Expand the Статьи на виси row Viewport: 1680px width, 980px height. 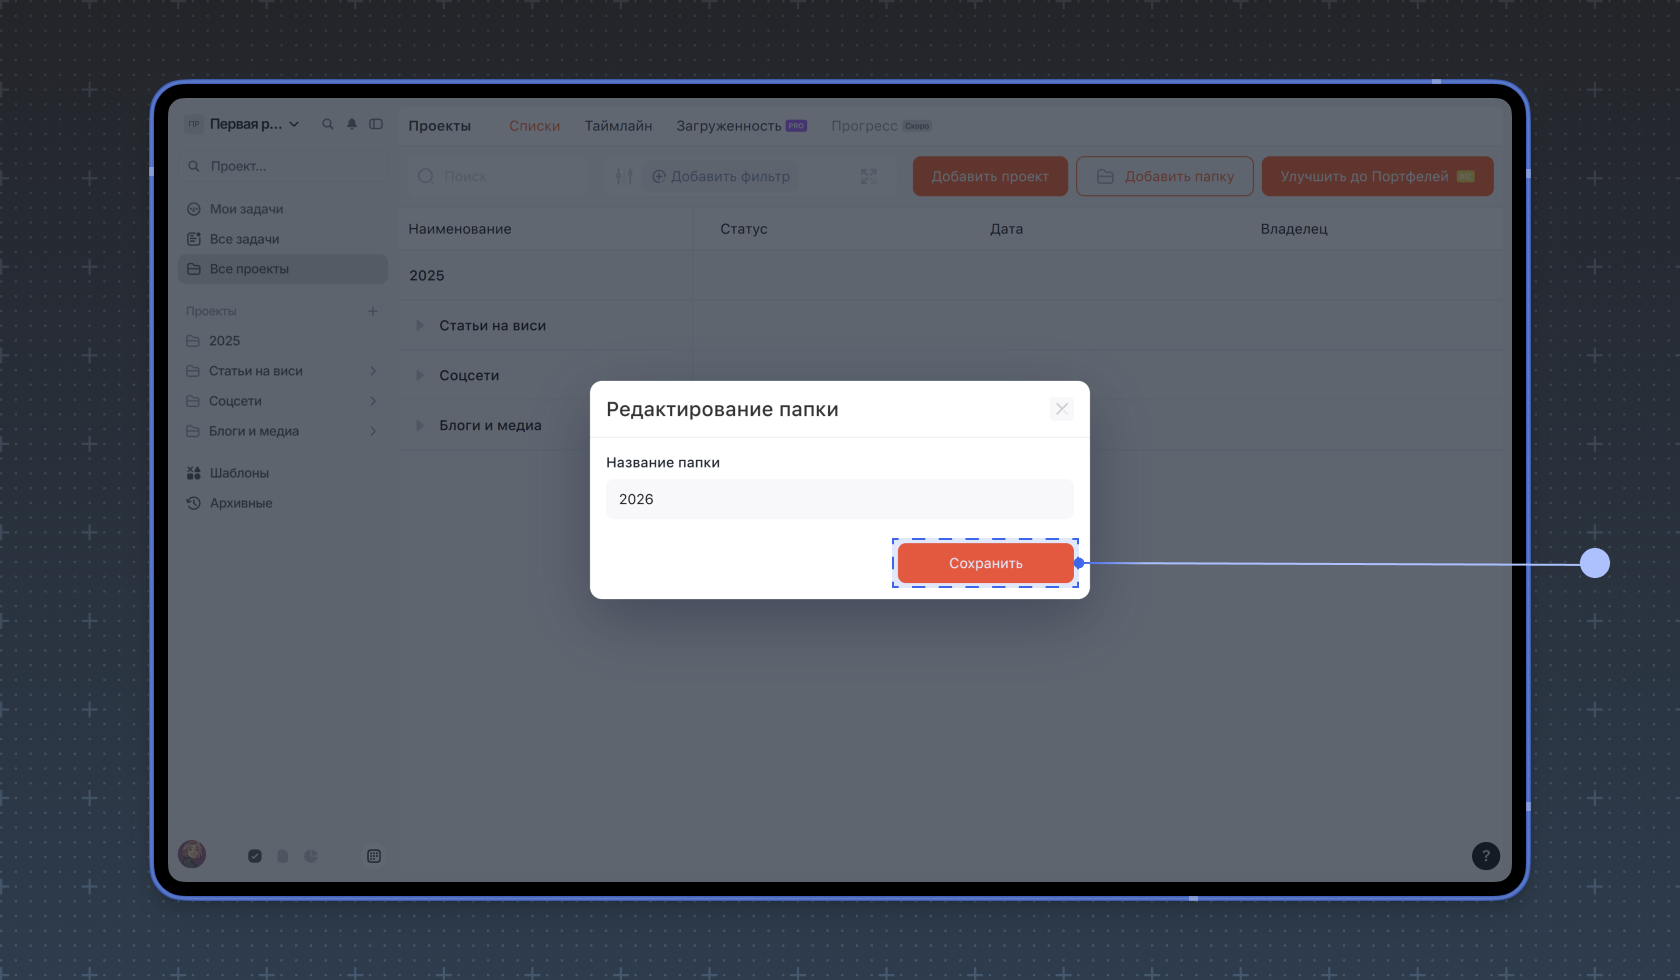pos(420,326)
